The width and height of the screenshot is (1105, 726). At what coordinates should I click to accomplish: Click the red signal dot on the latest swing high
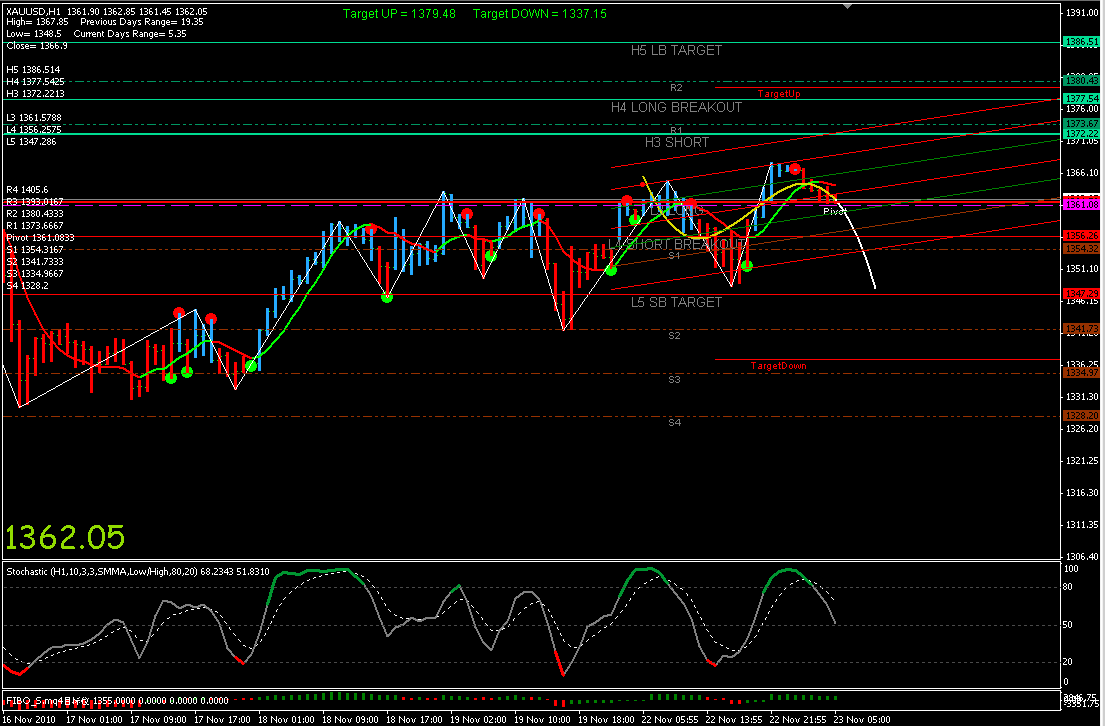[795, 169]
